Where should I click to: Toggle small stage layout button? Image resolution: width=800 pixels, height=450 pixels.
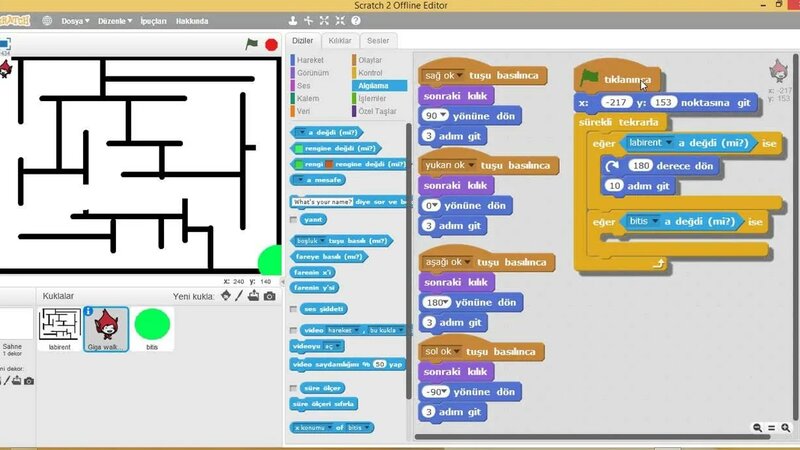(5, 44)
